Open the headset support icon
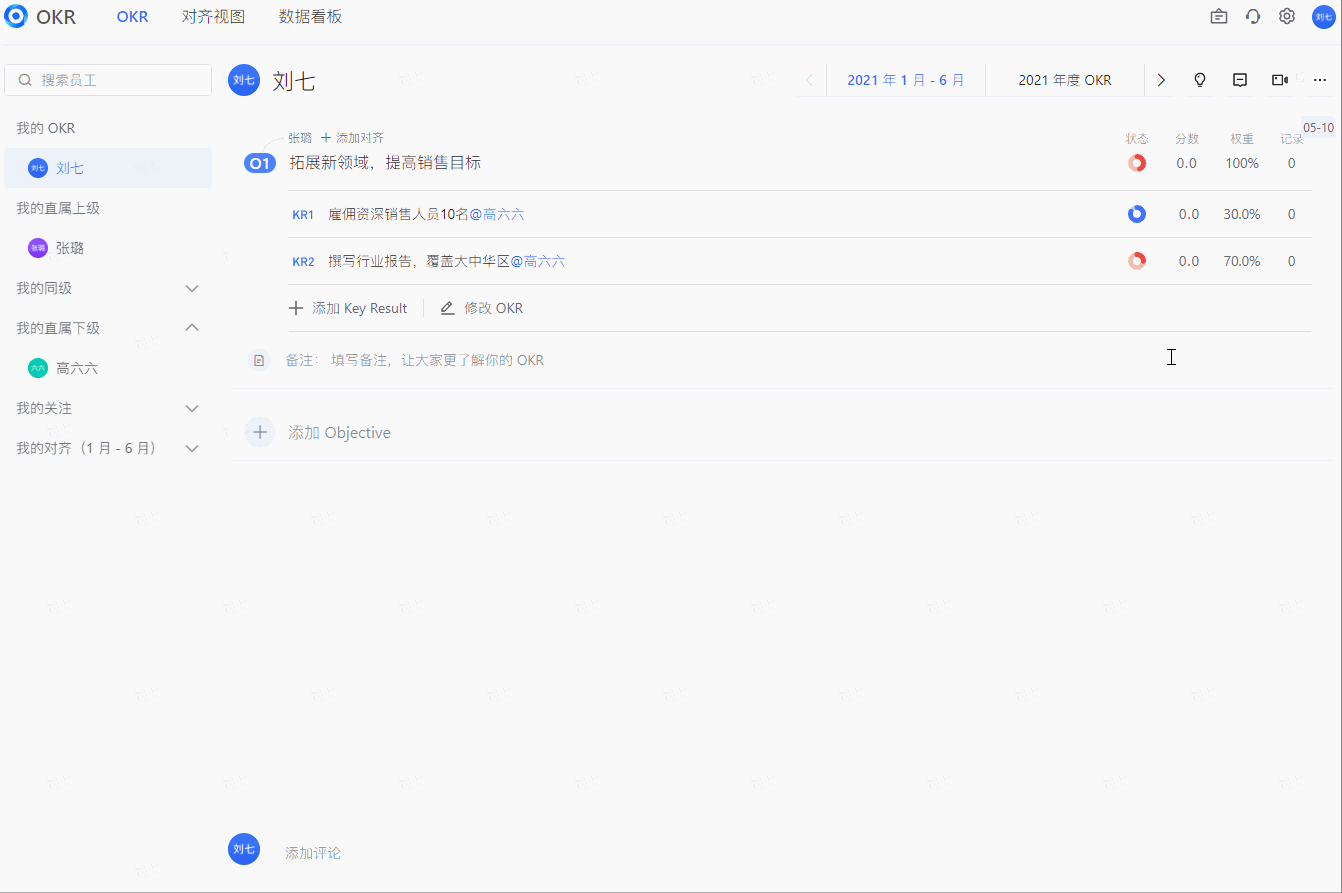Viewport: 1342px width, 893px height. 1252,16
